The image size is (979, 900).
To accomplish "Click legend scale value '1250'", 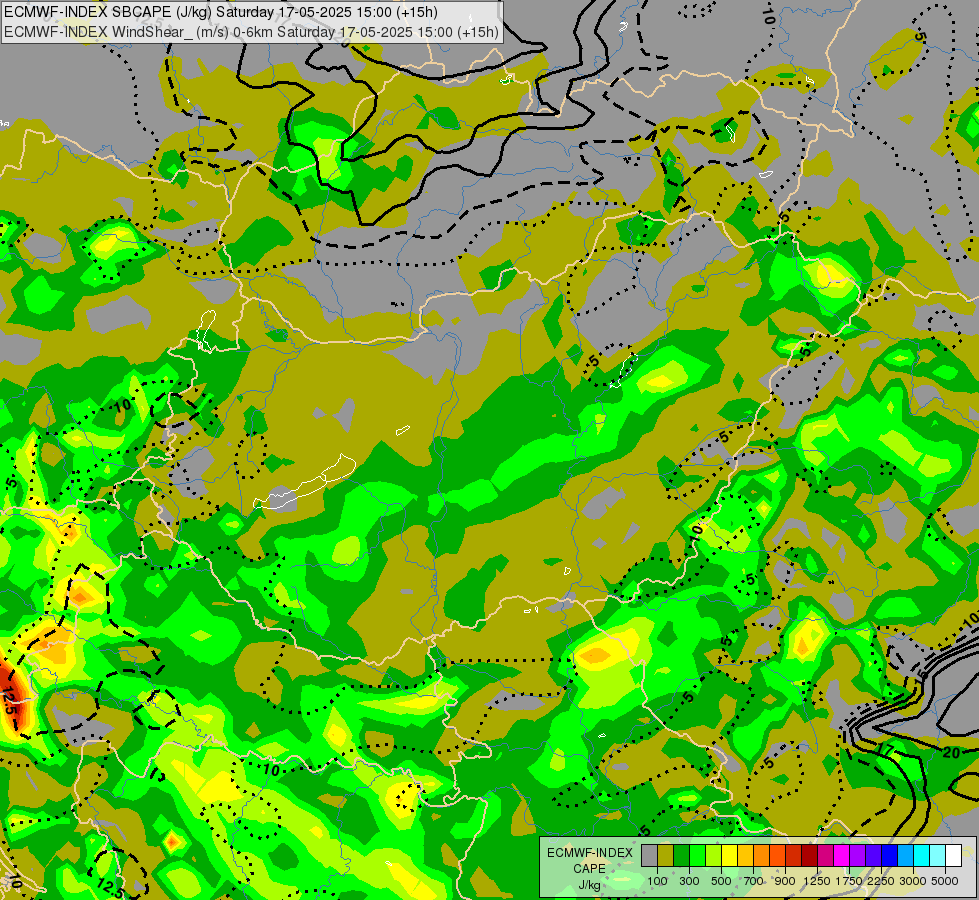I will 817,881.
